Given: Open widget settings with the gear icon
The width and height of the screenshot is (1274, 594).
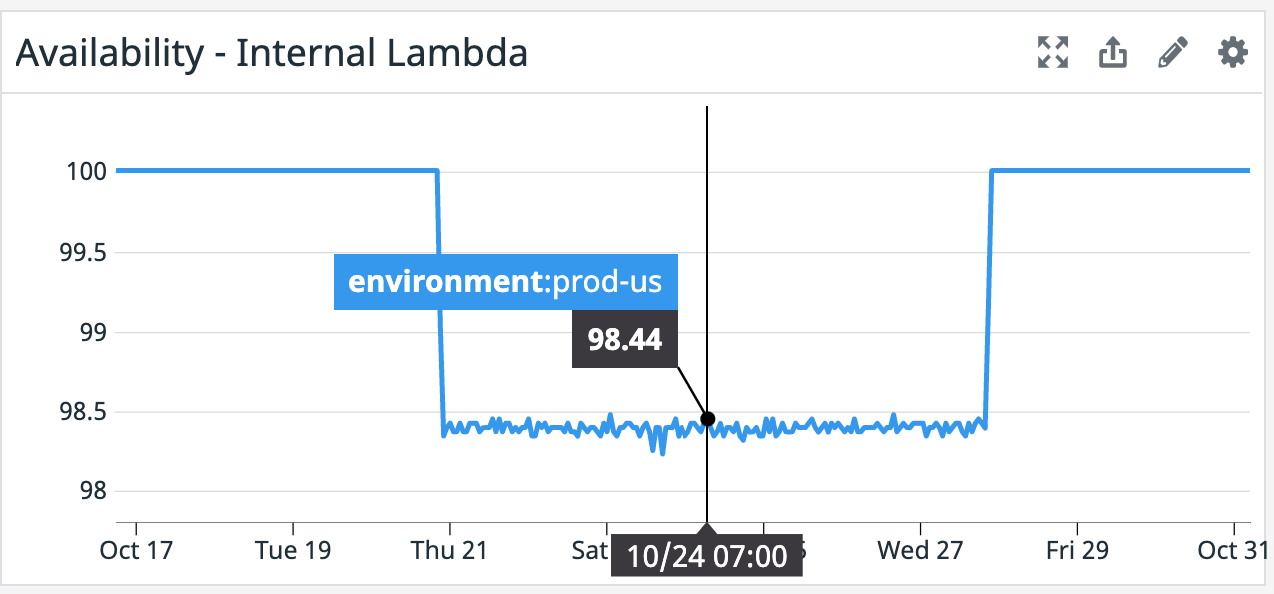Looking at the screenshot, I should 1231,53.
